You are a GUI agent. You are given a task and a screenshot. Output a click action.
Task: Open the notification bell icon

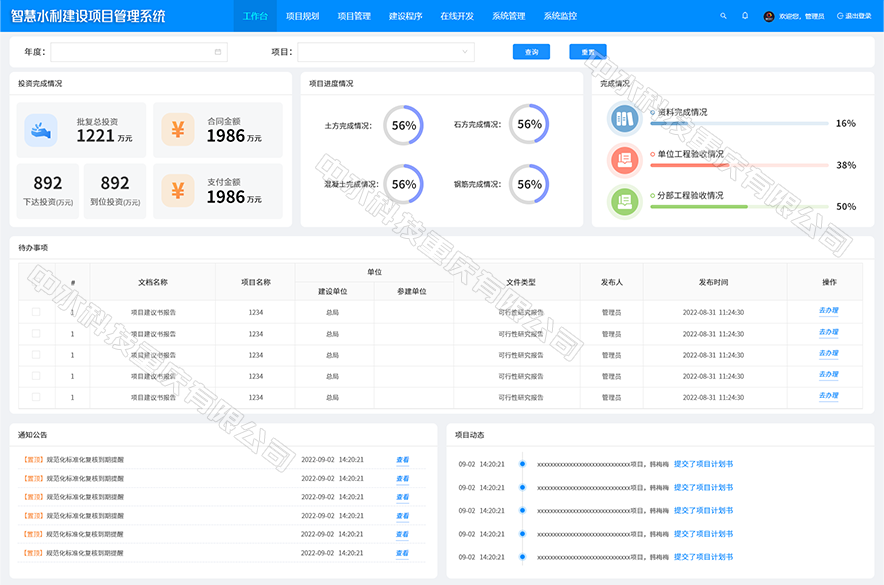tap(745, 16)
